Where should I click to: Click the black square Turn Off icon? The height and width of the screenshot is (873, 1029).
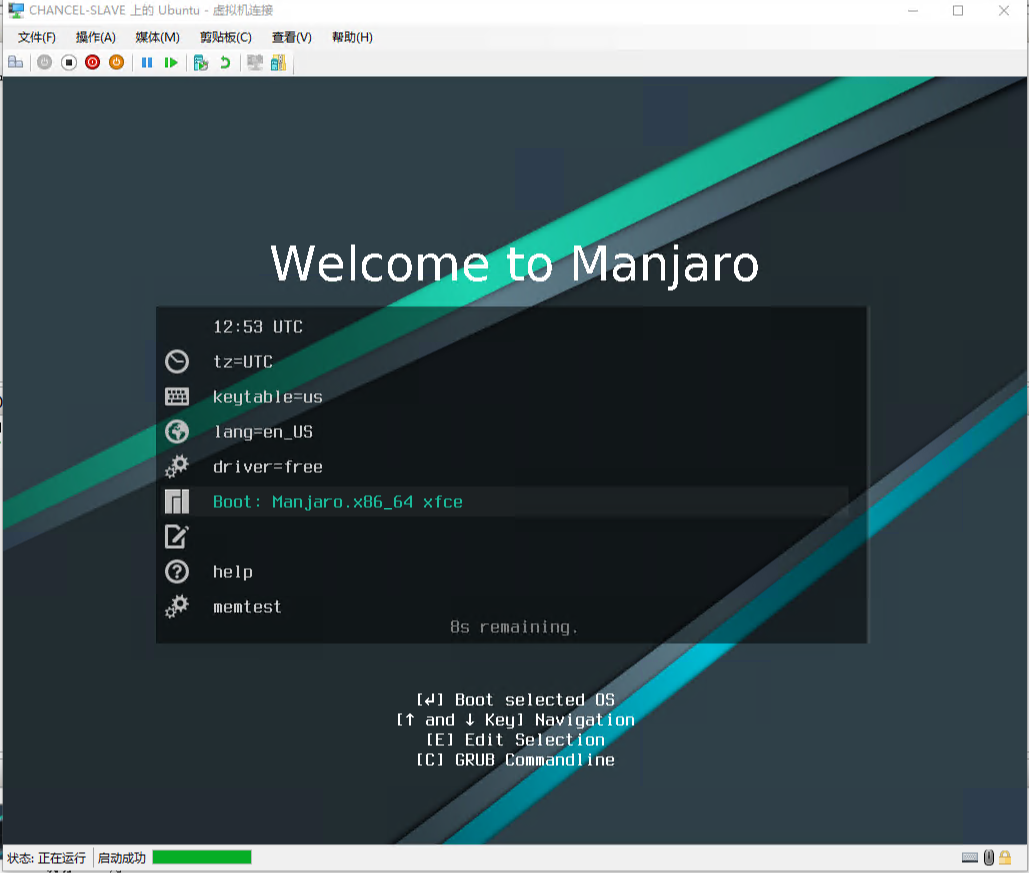(x=69, y=62)
